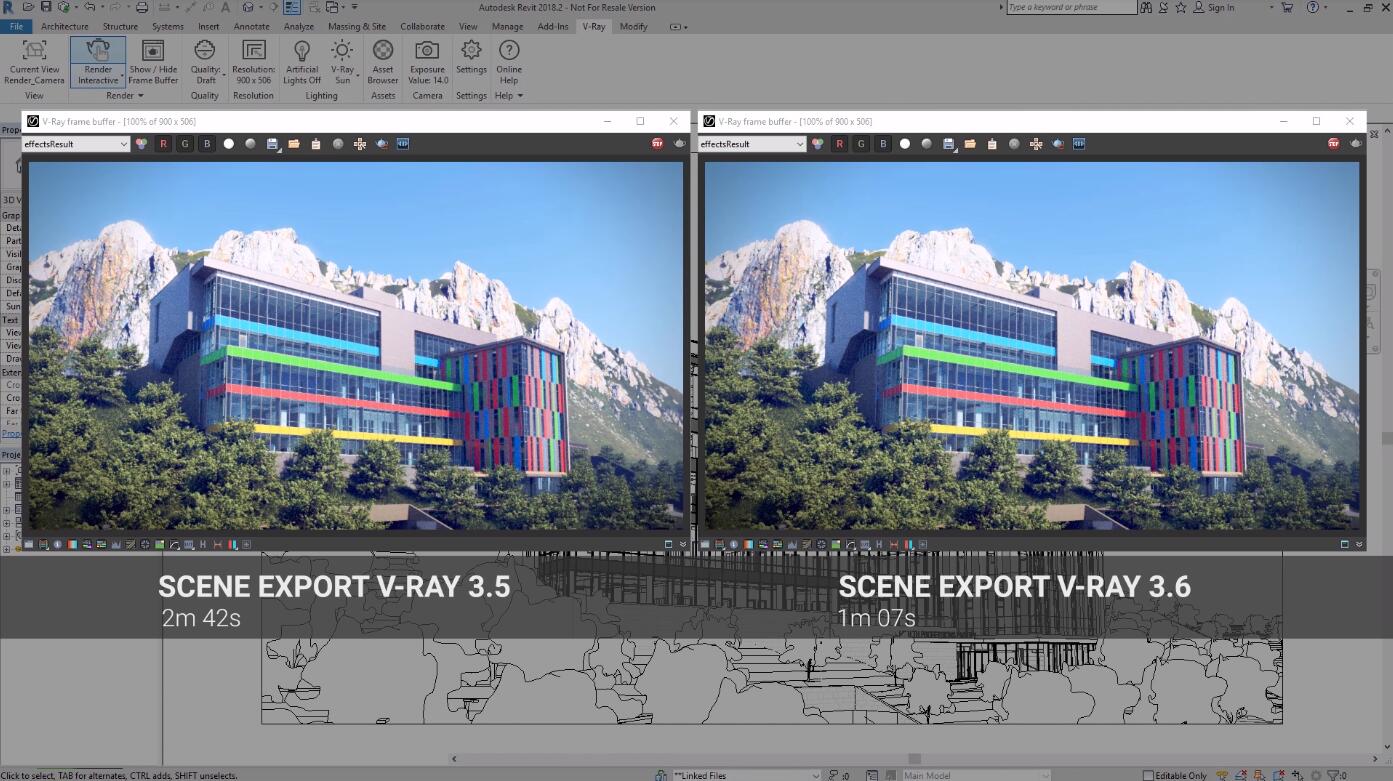The image size is (1393, 781).
Task: Click Print in the Quick Access toolbar
Action: click(x=142, y=7)
